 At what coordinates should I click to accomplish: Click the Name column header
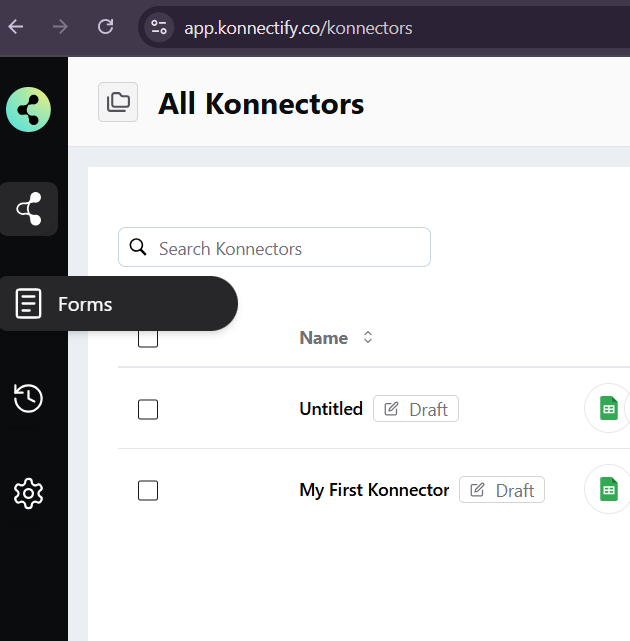coord(323,338)
